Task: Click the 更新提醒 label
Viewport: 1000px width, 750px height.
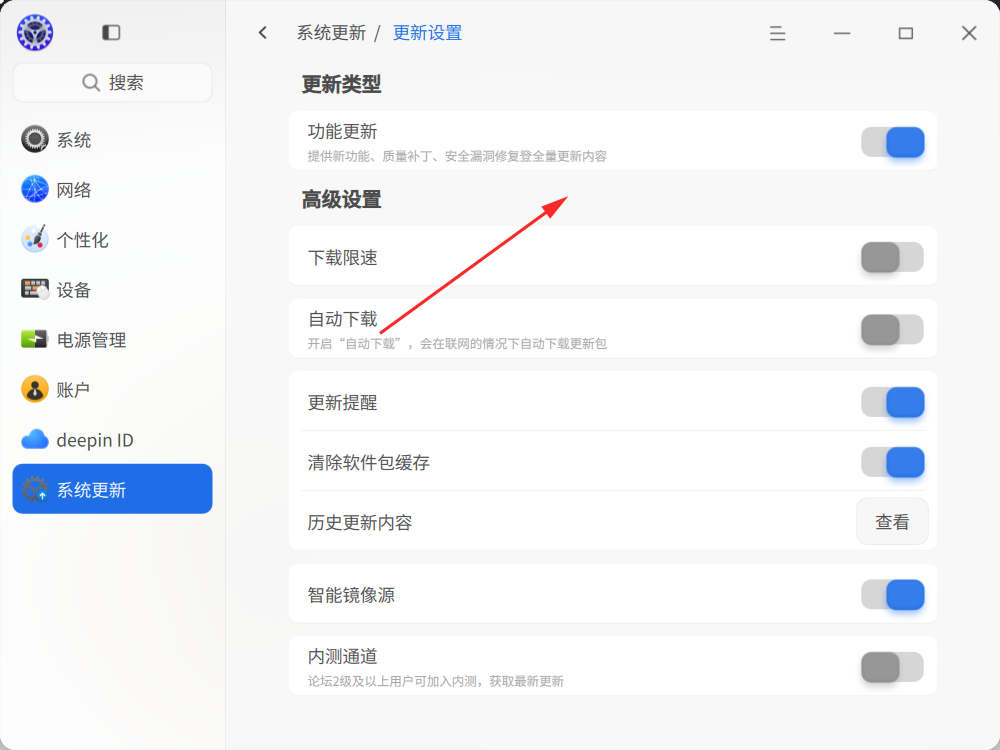Action: (x=342, y=402)
